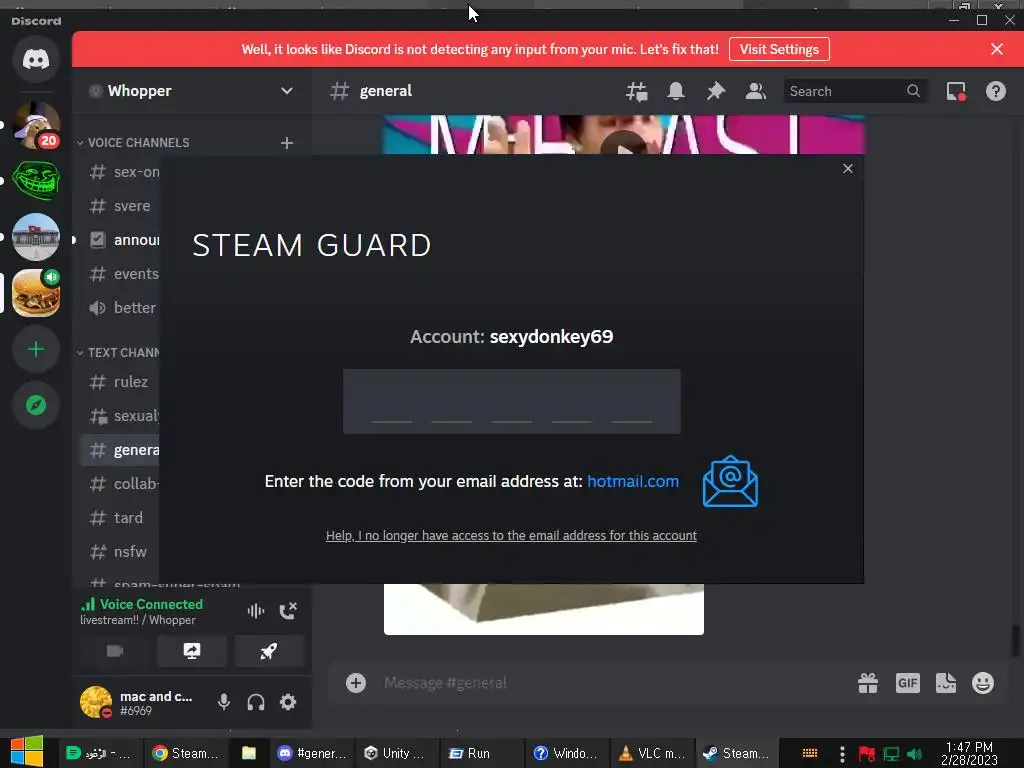Collapse the Text Channels category
This screenshot has width=1024, height=768.
coord(118,353)
